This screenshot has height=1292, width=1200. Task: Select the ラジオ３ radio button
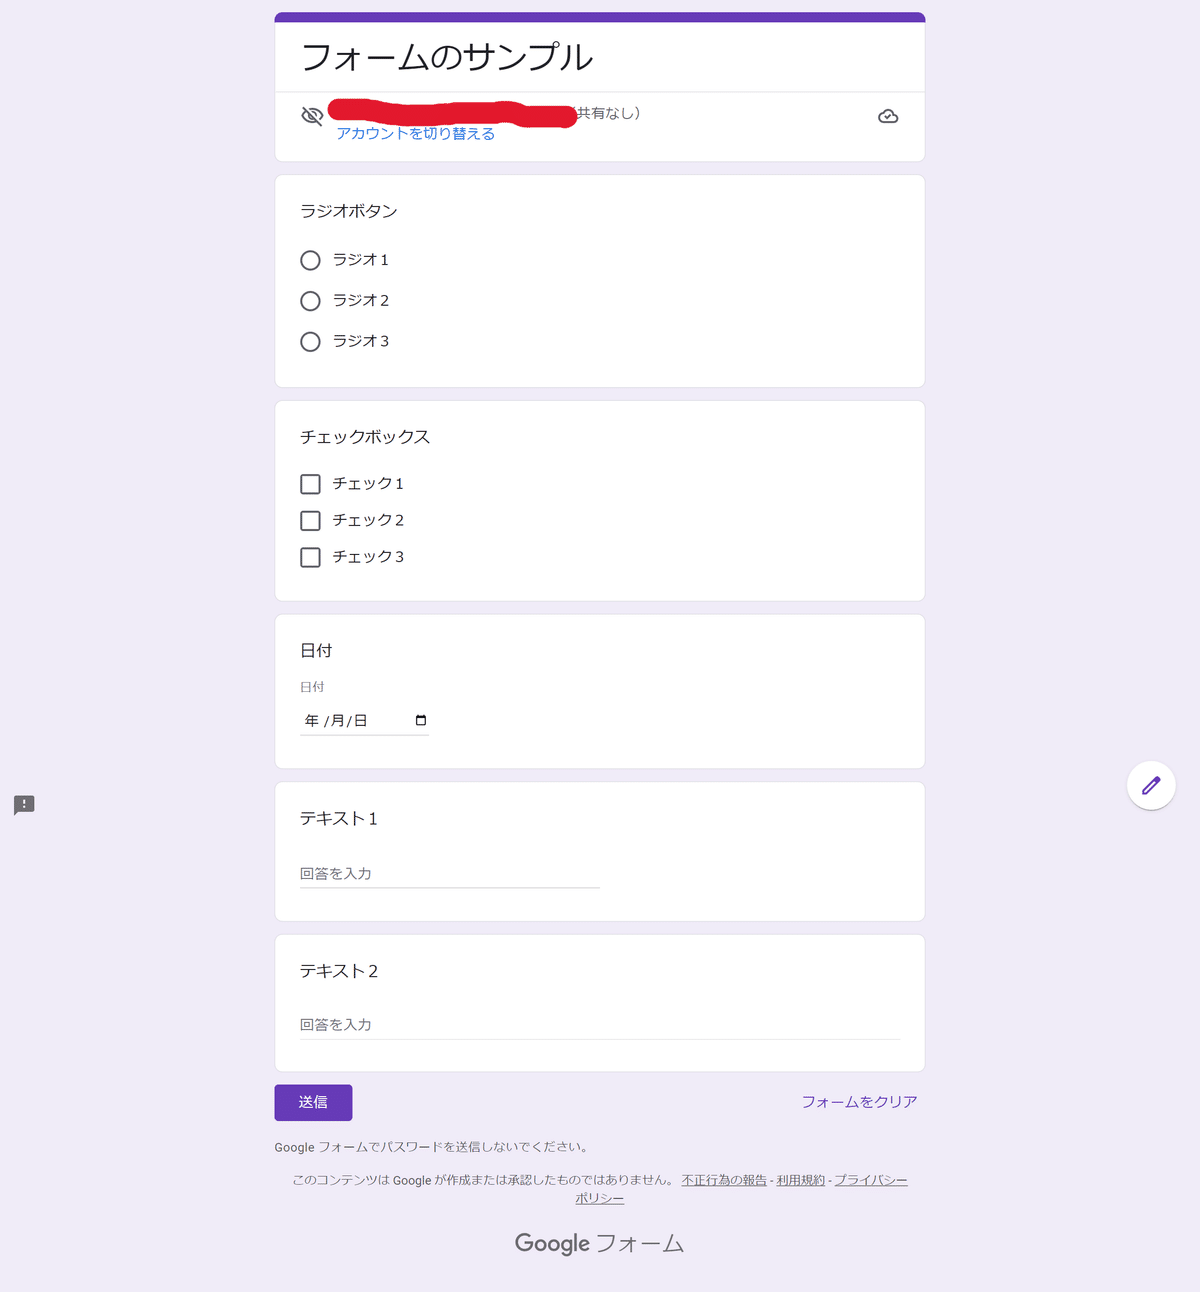[x=310, y=342]
